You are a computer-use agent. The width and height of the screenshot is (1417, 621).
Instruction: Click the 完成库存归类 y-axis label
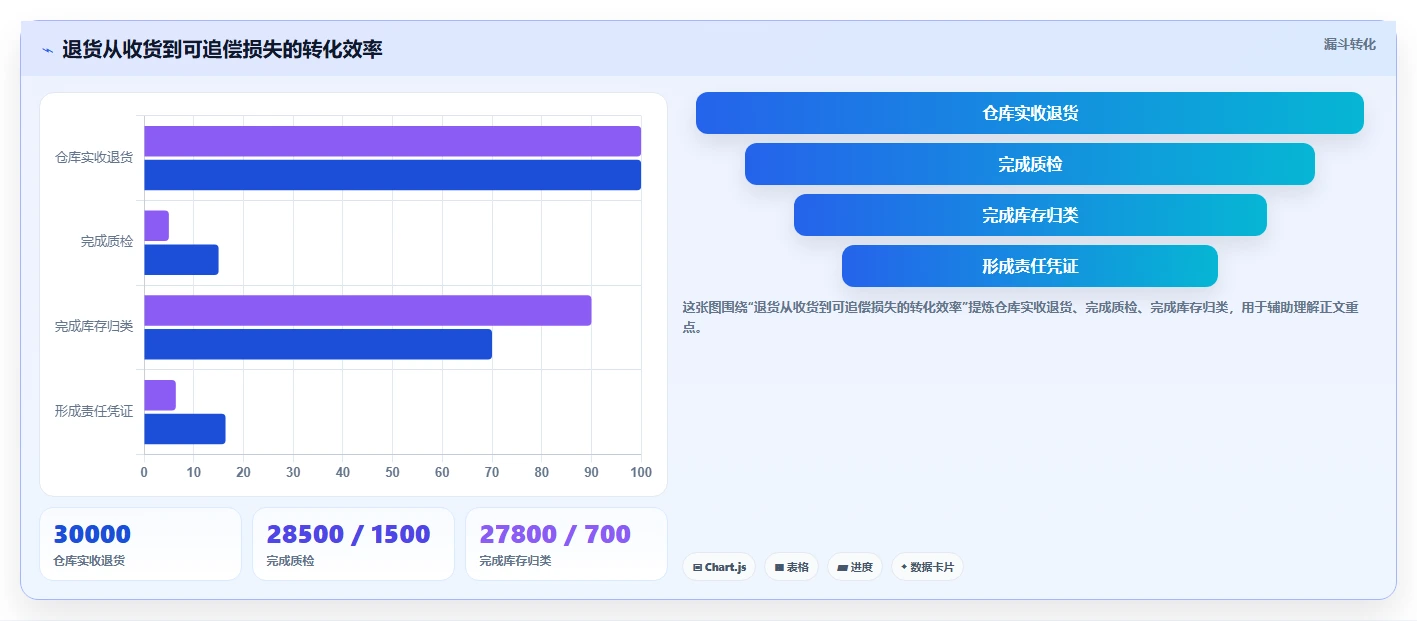pos(94,327)
